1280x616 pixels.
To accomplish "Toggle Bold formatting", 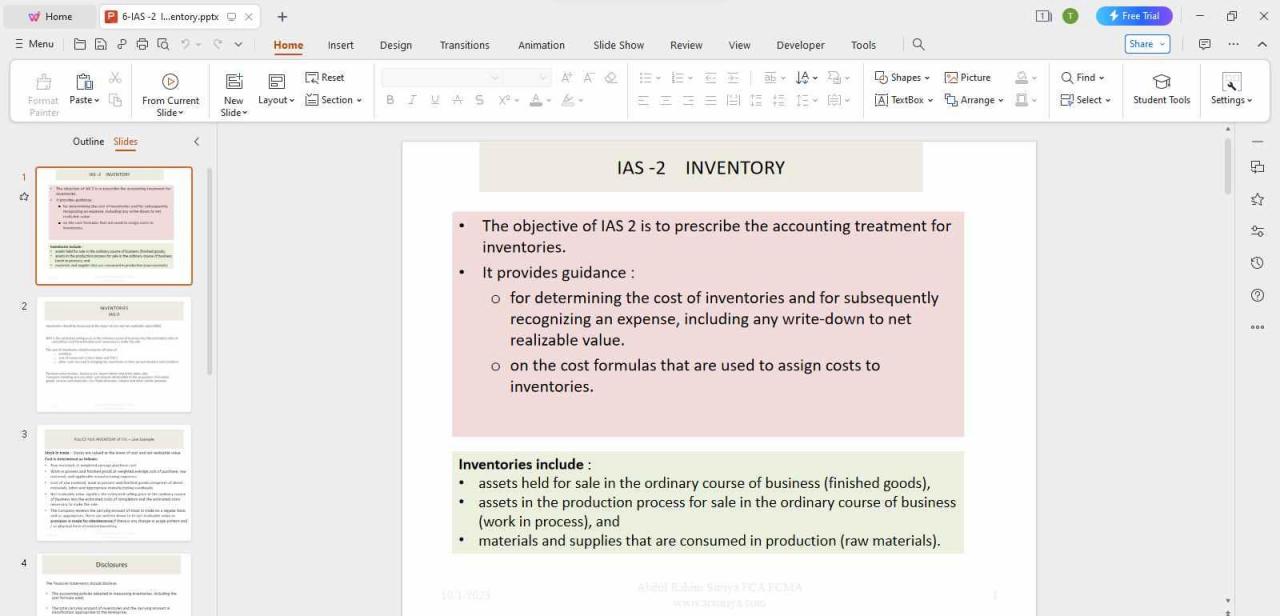I will tap(390, 100).
